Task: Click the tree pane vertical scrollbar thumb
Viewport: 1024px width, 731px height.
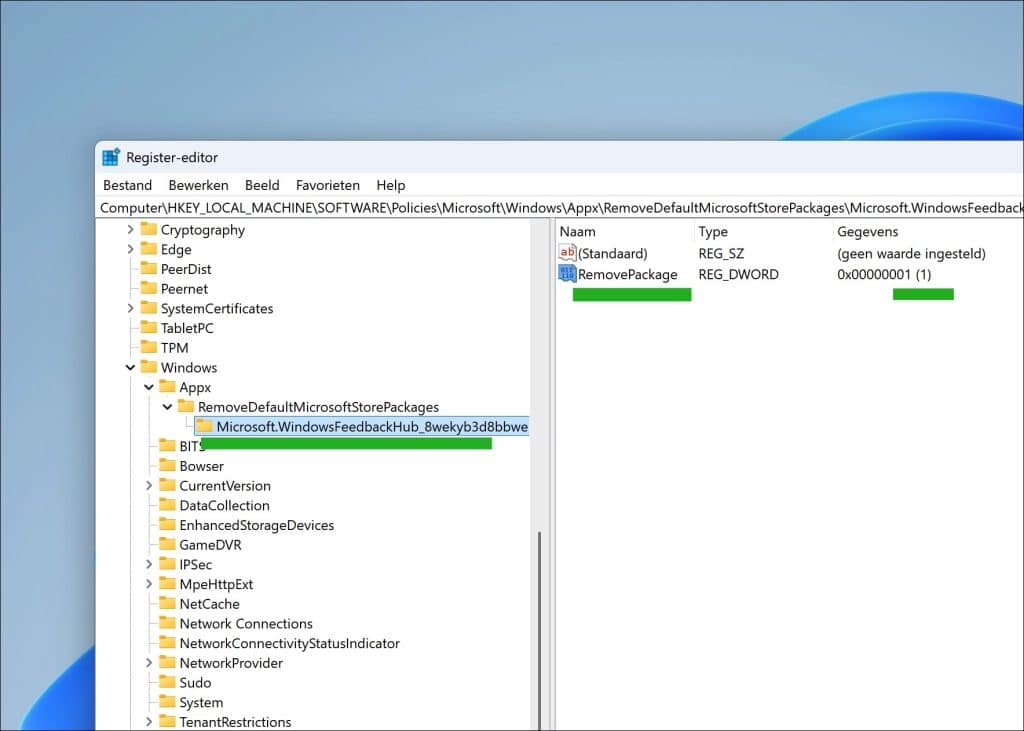Action: (x=539, y=630)
